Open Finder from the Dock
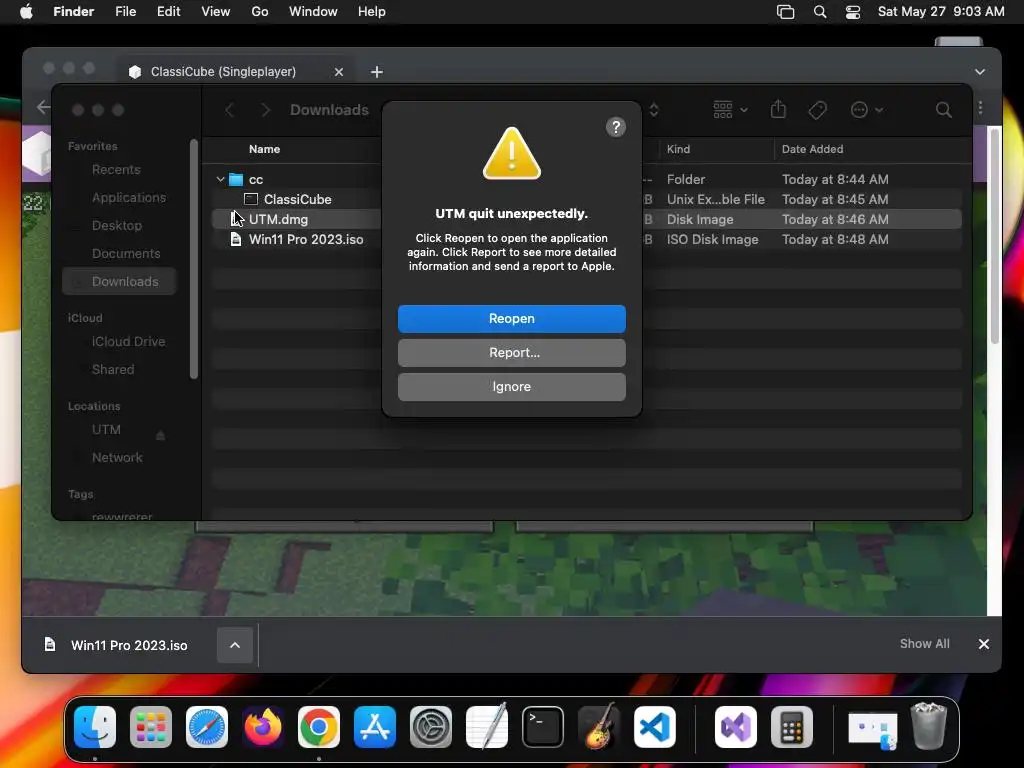Image resolution: width=1024 pixels, height=768 pixels. click(x=95, y=727)
